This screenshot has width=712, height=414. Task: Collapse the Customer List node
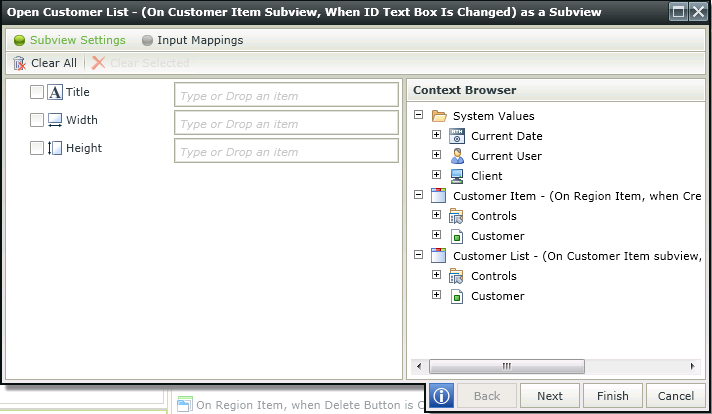pos(419,255)
